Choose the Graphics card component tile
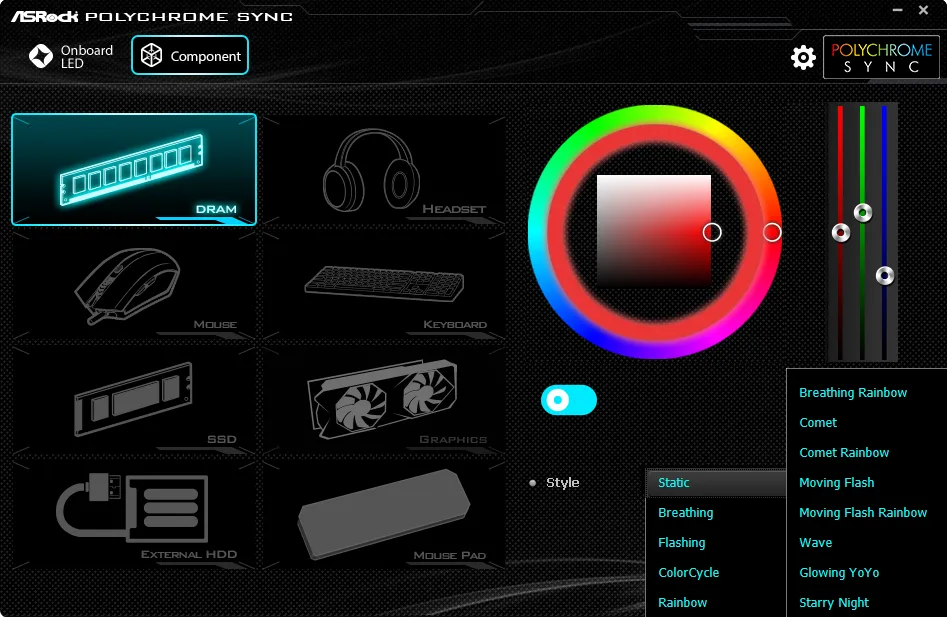The image size is (947, 617). 385,399
